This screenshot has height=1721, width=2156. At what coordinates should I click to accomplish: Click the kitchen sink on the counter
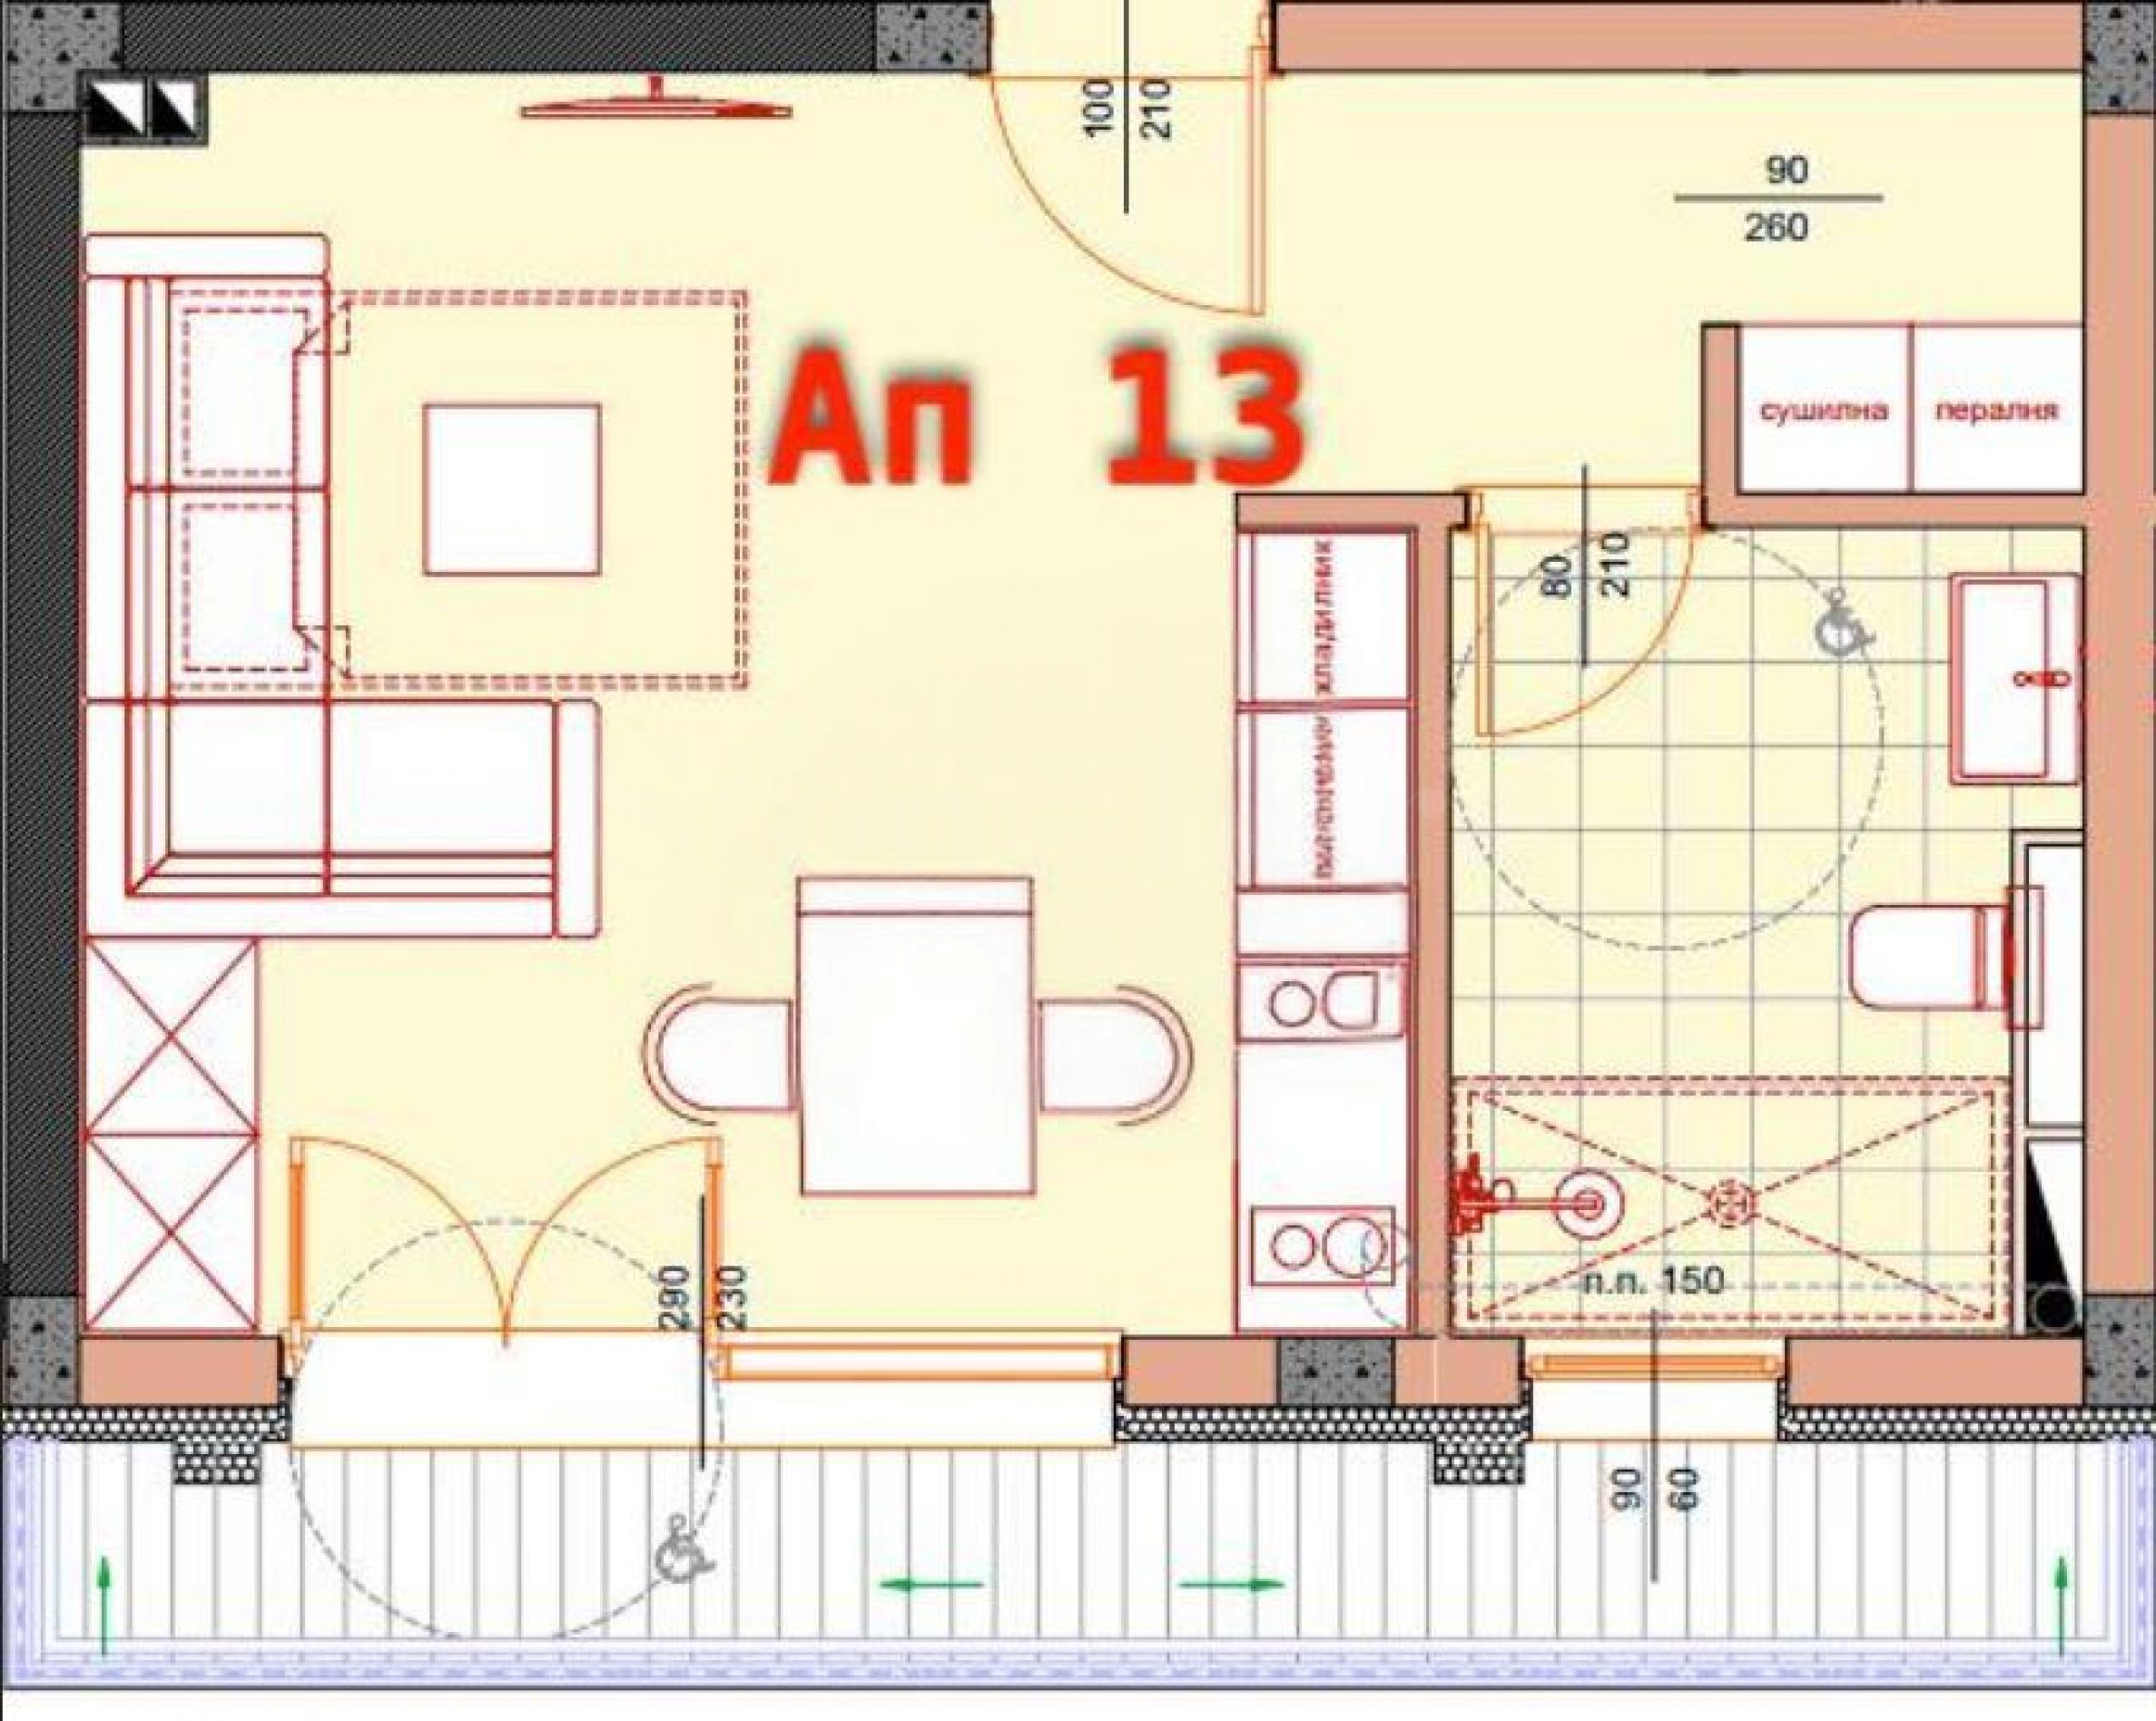[x=1322, y=1001]
